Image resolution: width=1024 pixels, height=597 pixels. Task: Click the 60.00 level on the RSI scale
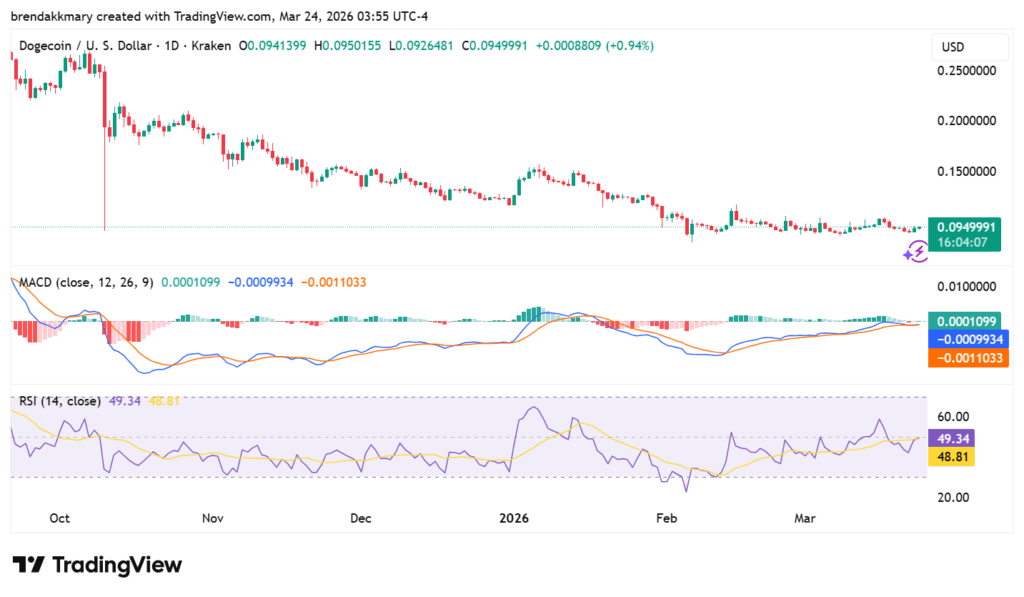954,417
